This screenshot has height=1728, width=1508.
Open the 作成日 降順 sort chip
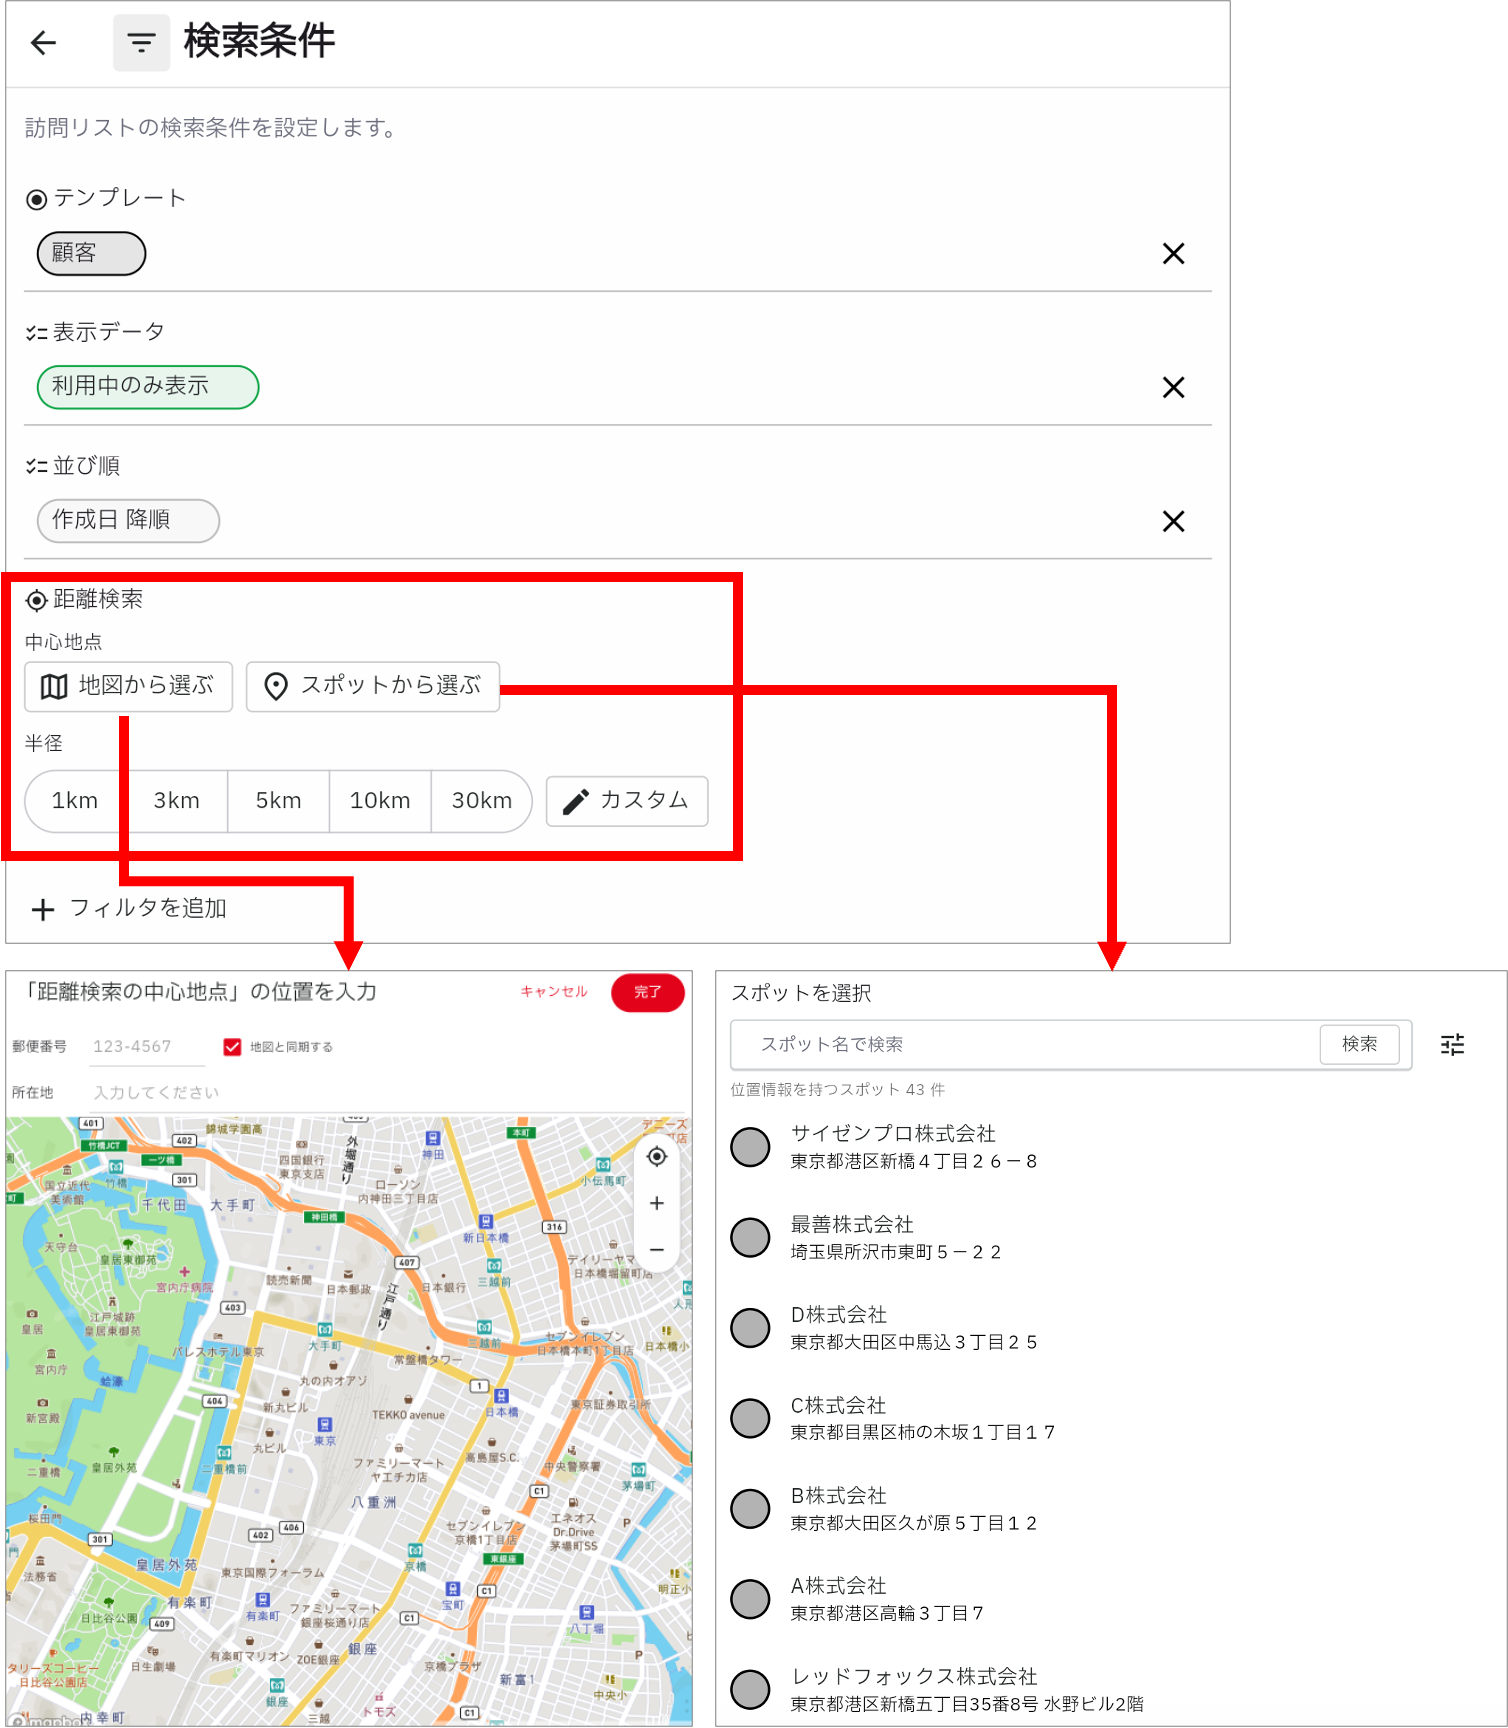point(128,521)
